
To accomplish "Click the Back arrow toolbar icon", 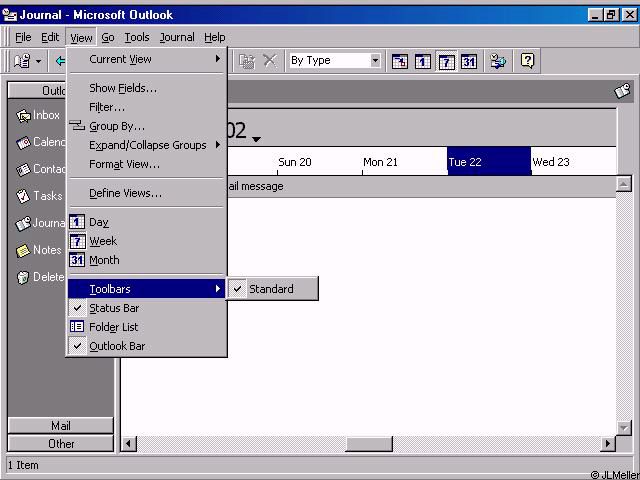I will 60,61.
